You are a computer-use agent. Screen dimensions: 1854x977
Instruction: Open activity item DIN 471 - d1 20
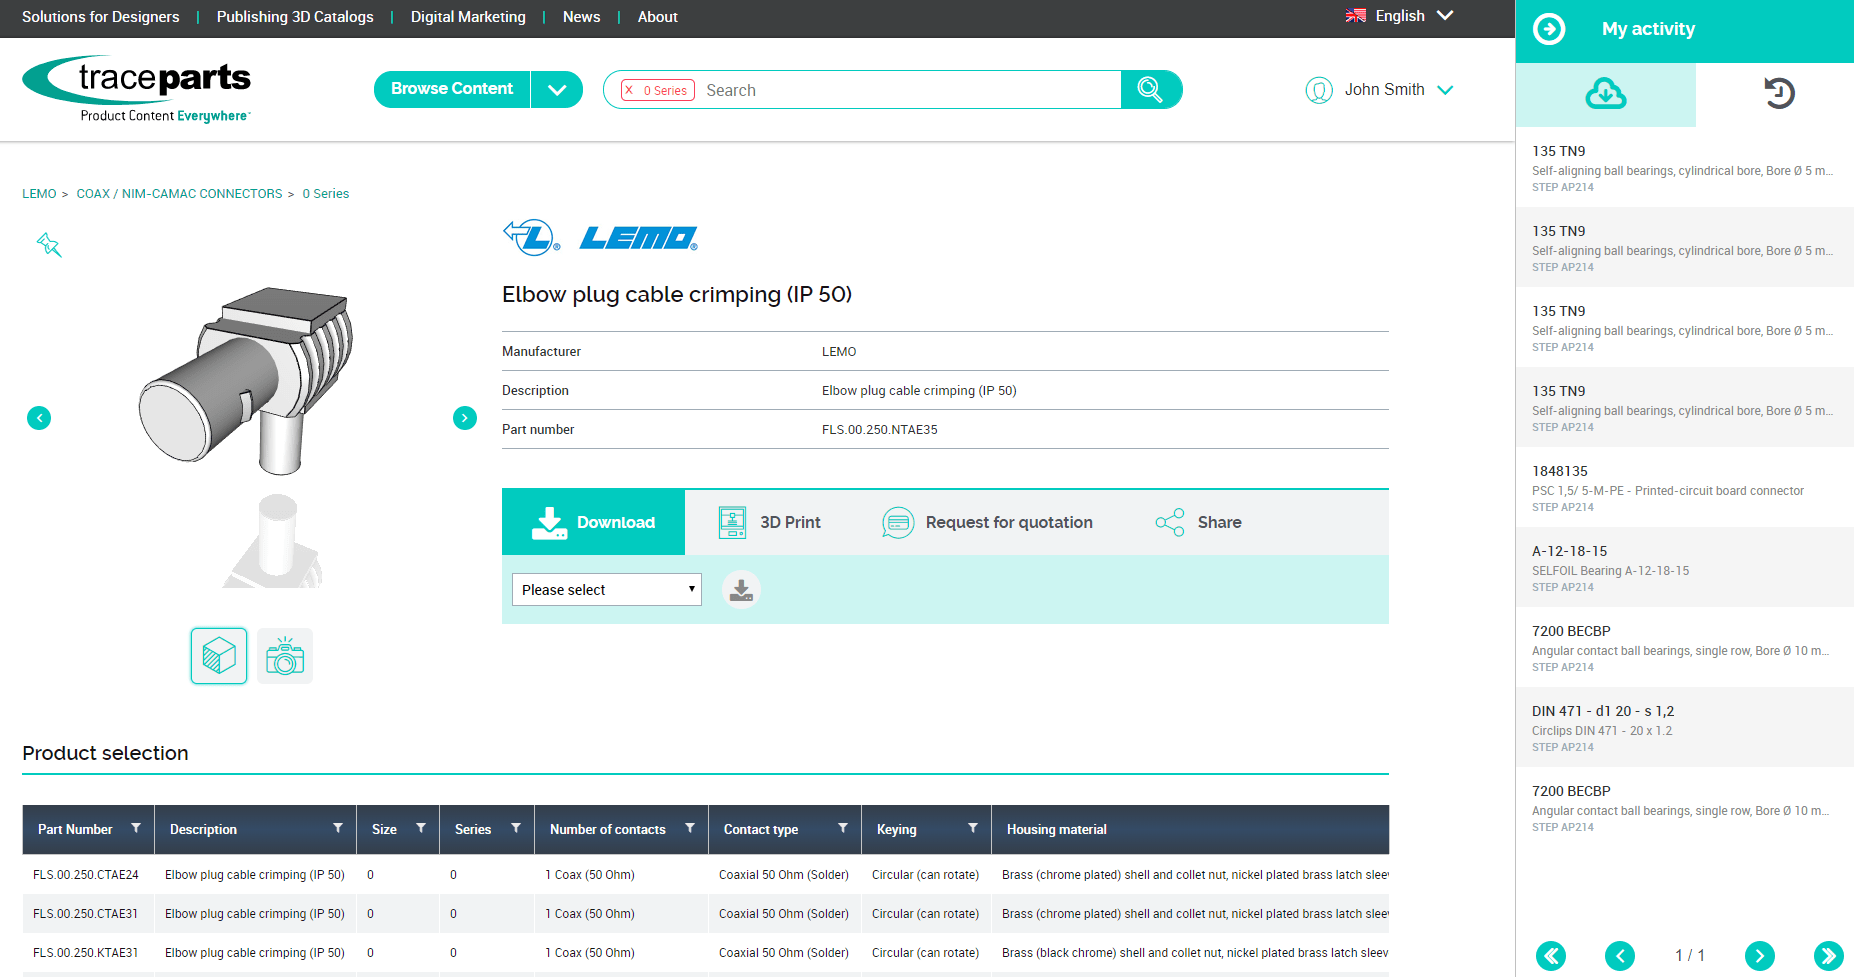[x=1685, y=727]
